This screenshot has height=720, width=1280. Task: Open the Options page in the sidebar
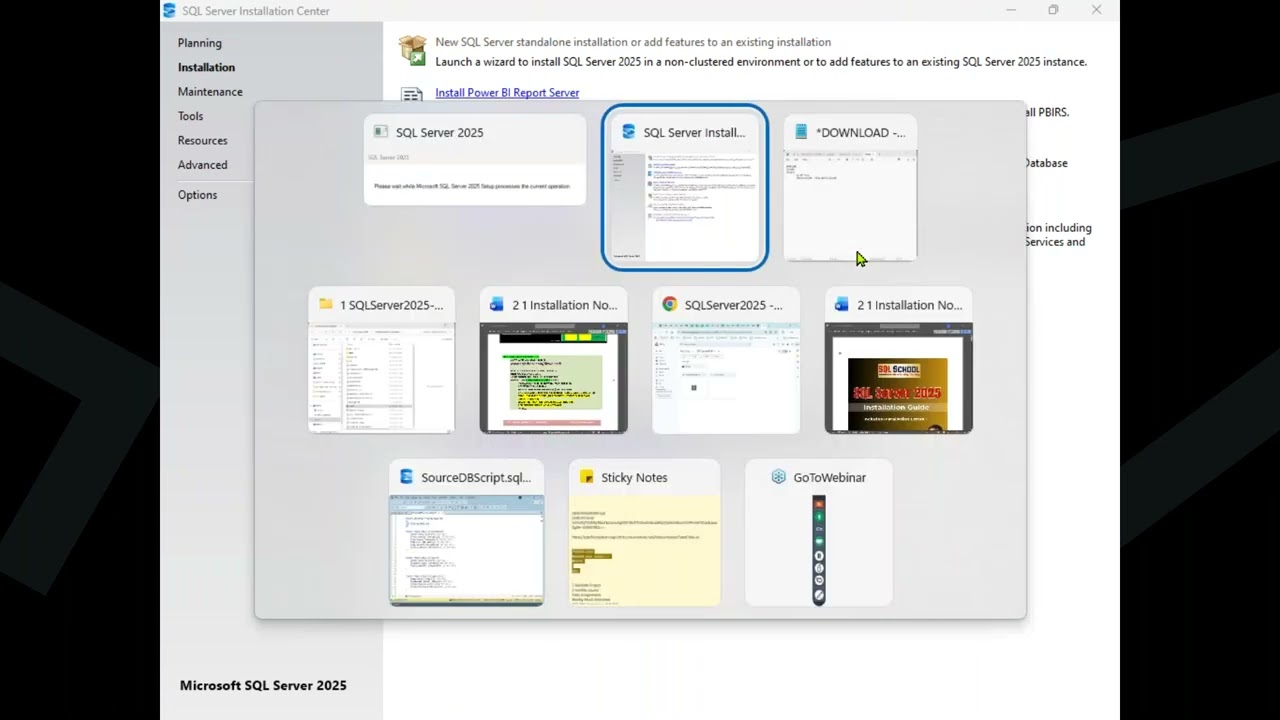pyautogui.click(x=197, y=195)
